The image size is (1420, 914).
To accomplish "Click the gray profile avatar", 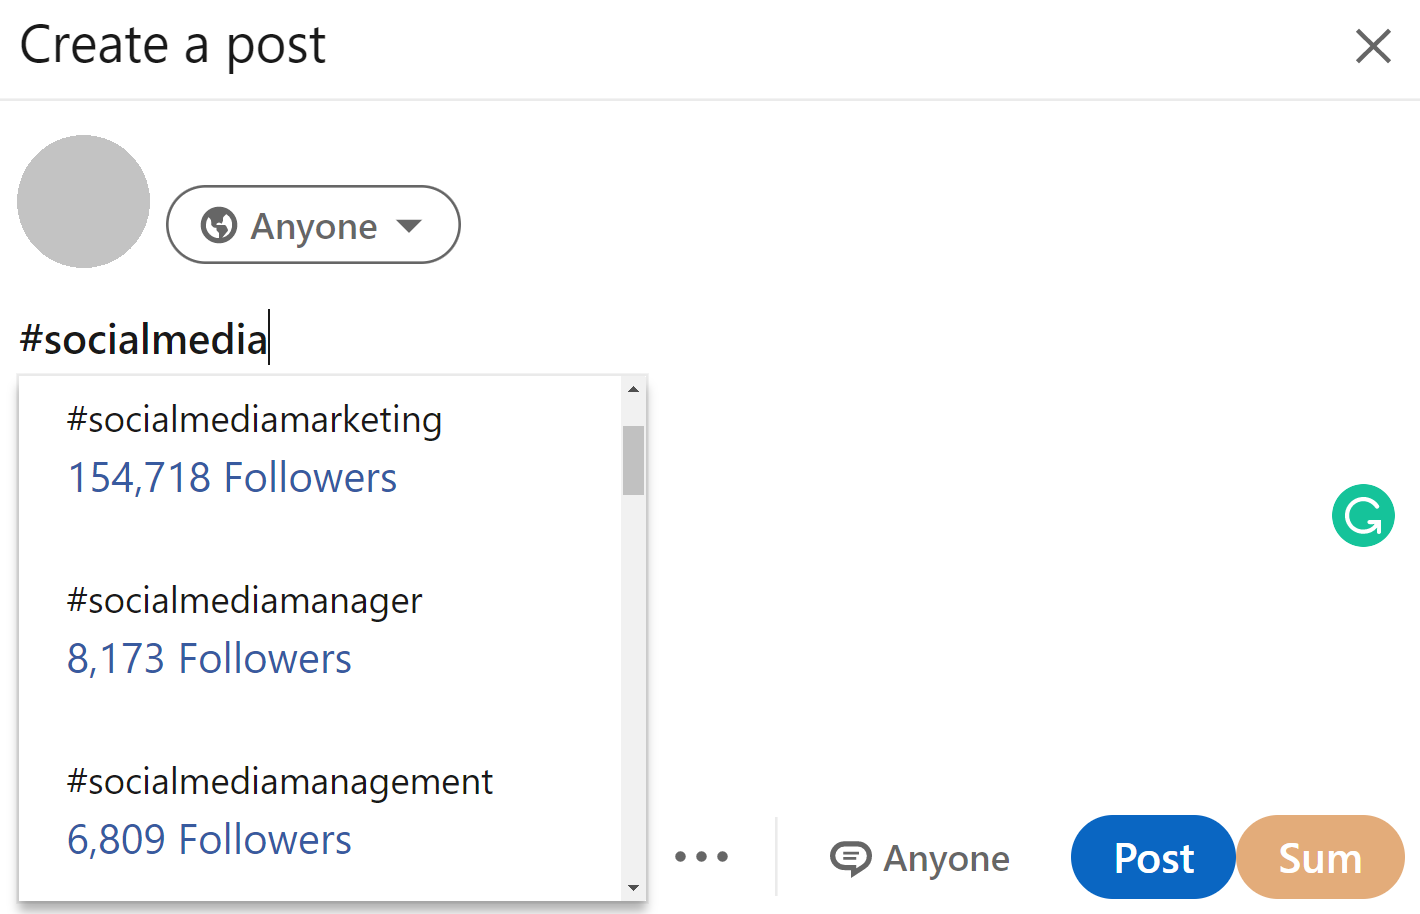I will 84,201.
